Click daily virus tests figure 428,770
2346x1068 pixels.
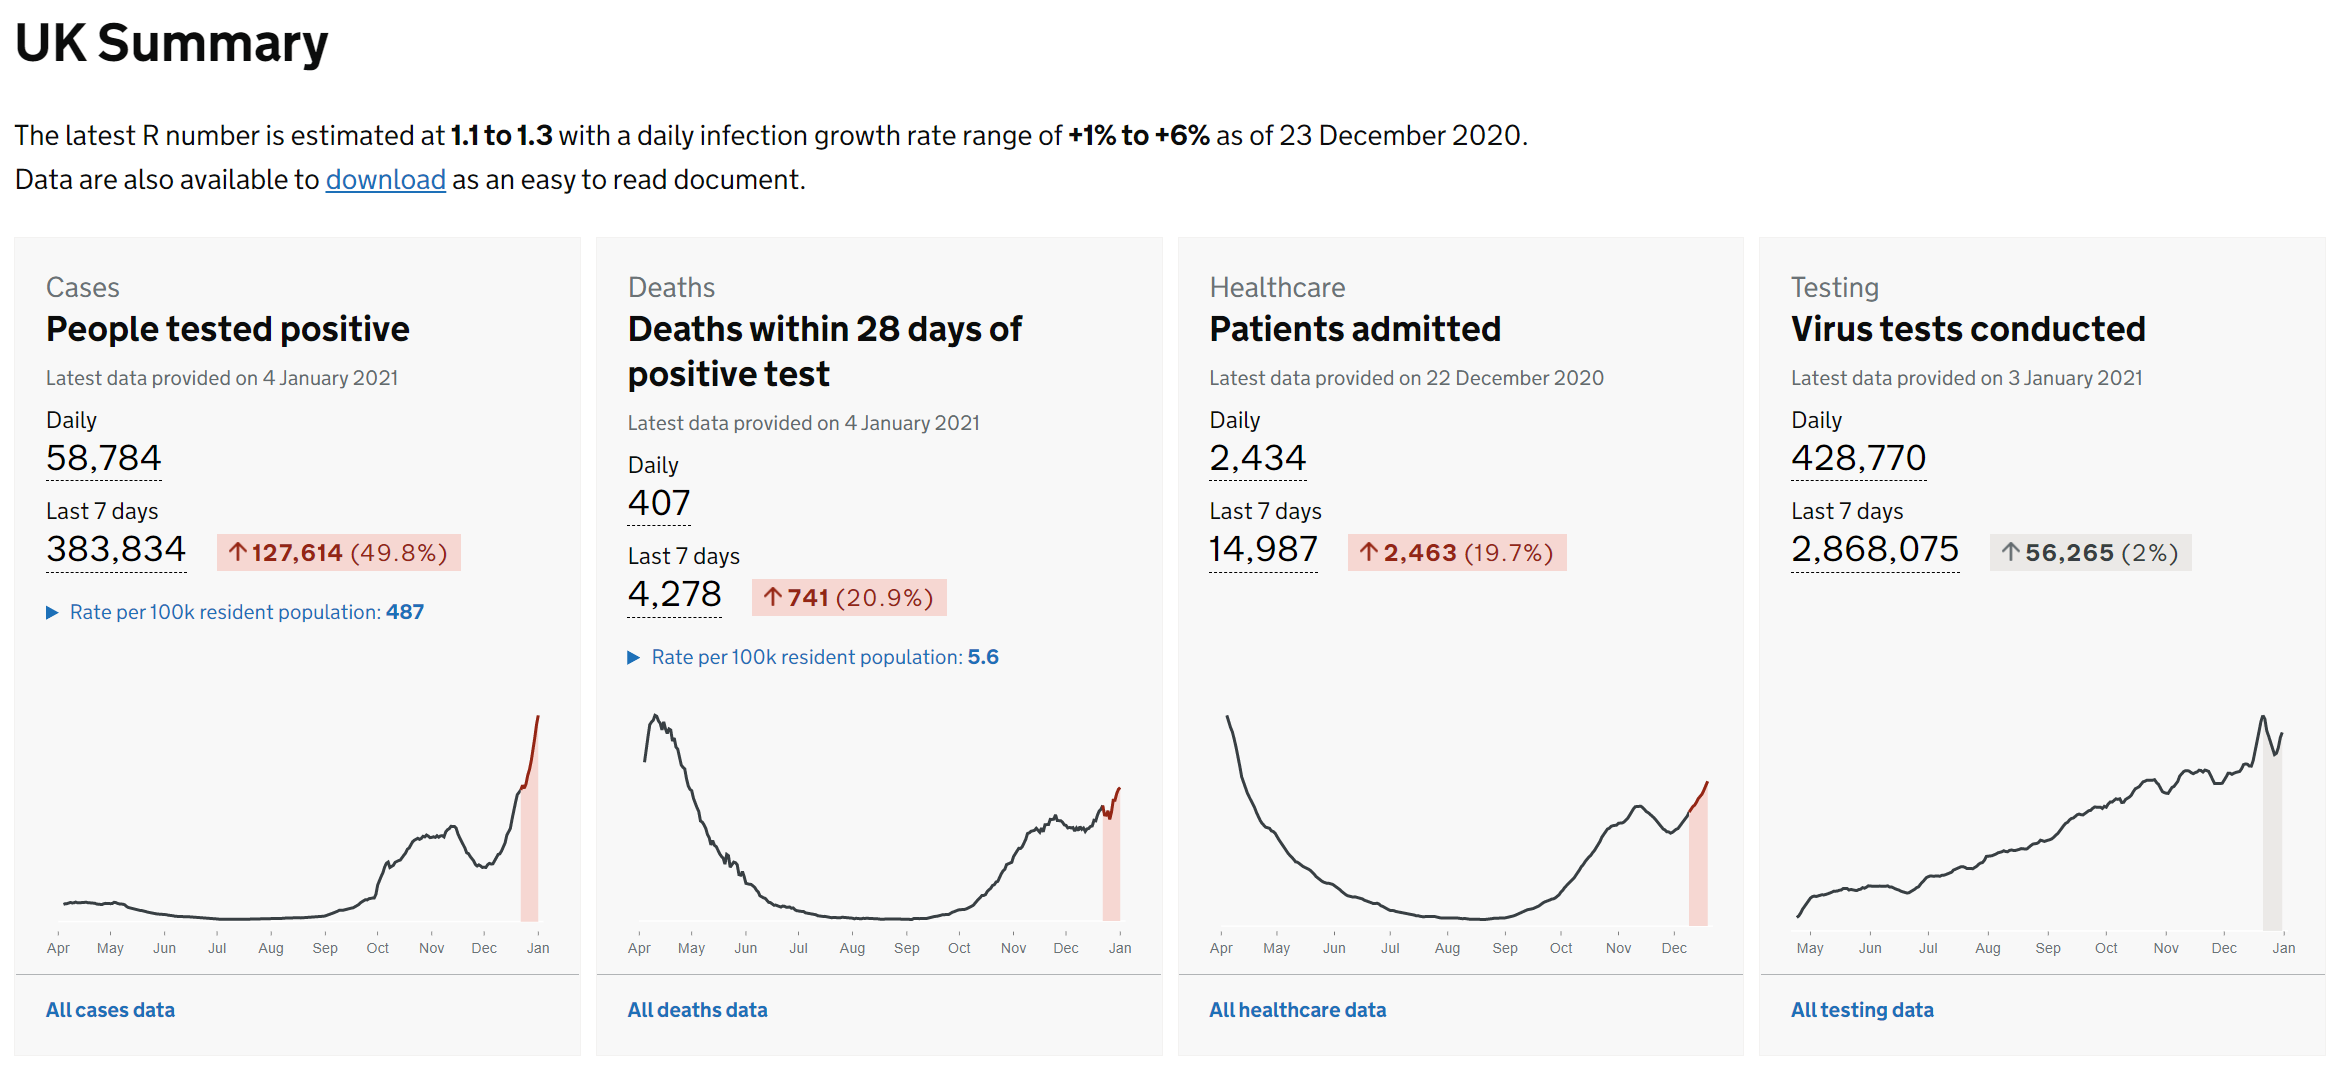[x=1858, y=458]
